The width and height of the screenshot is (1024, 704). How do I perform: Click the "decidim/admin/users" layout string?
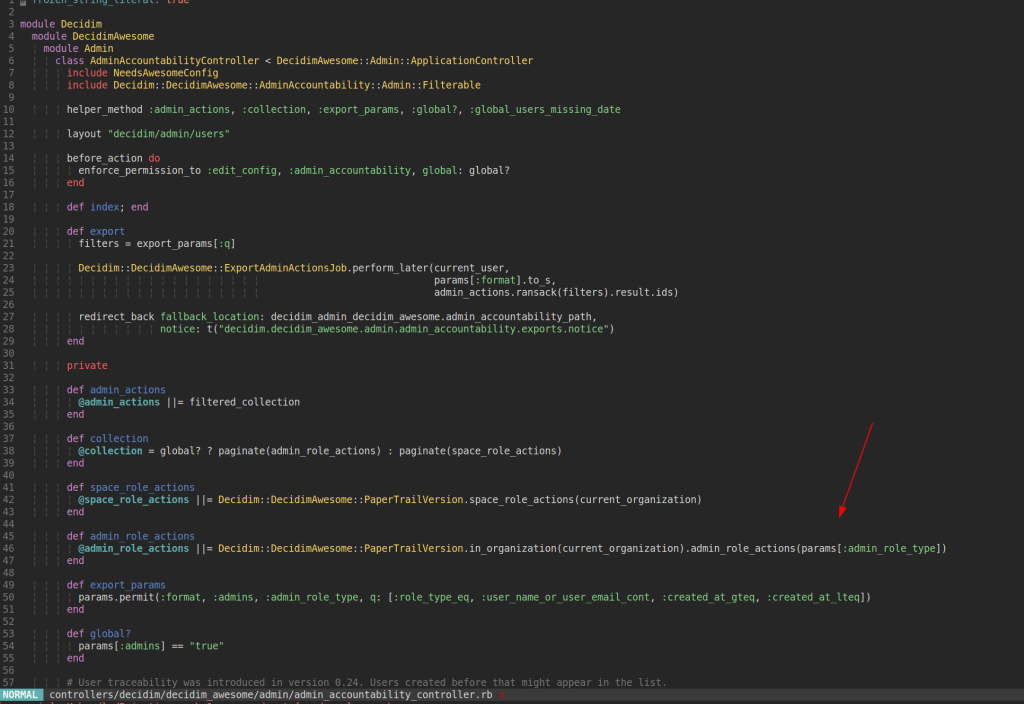pyautogui.click(x=168, y=134)
